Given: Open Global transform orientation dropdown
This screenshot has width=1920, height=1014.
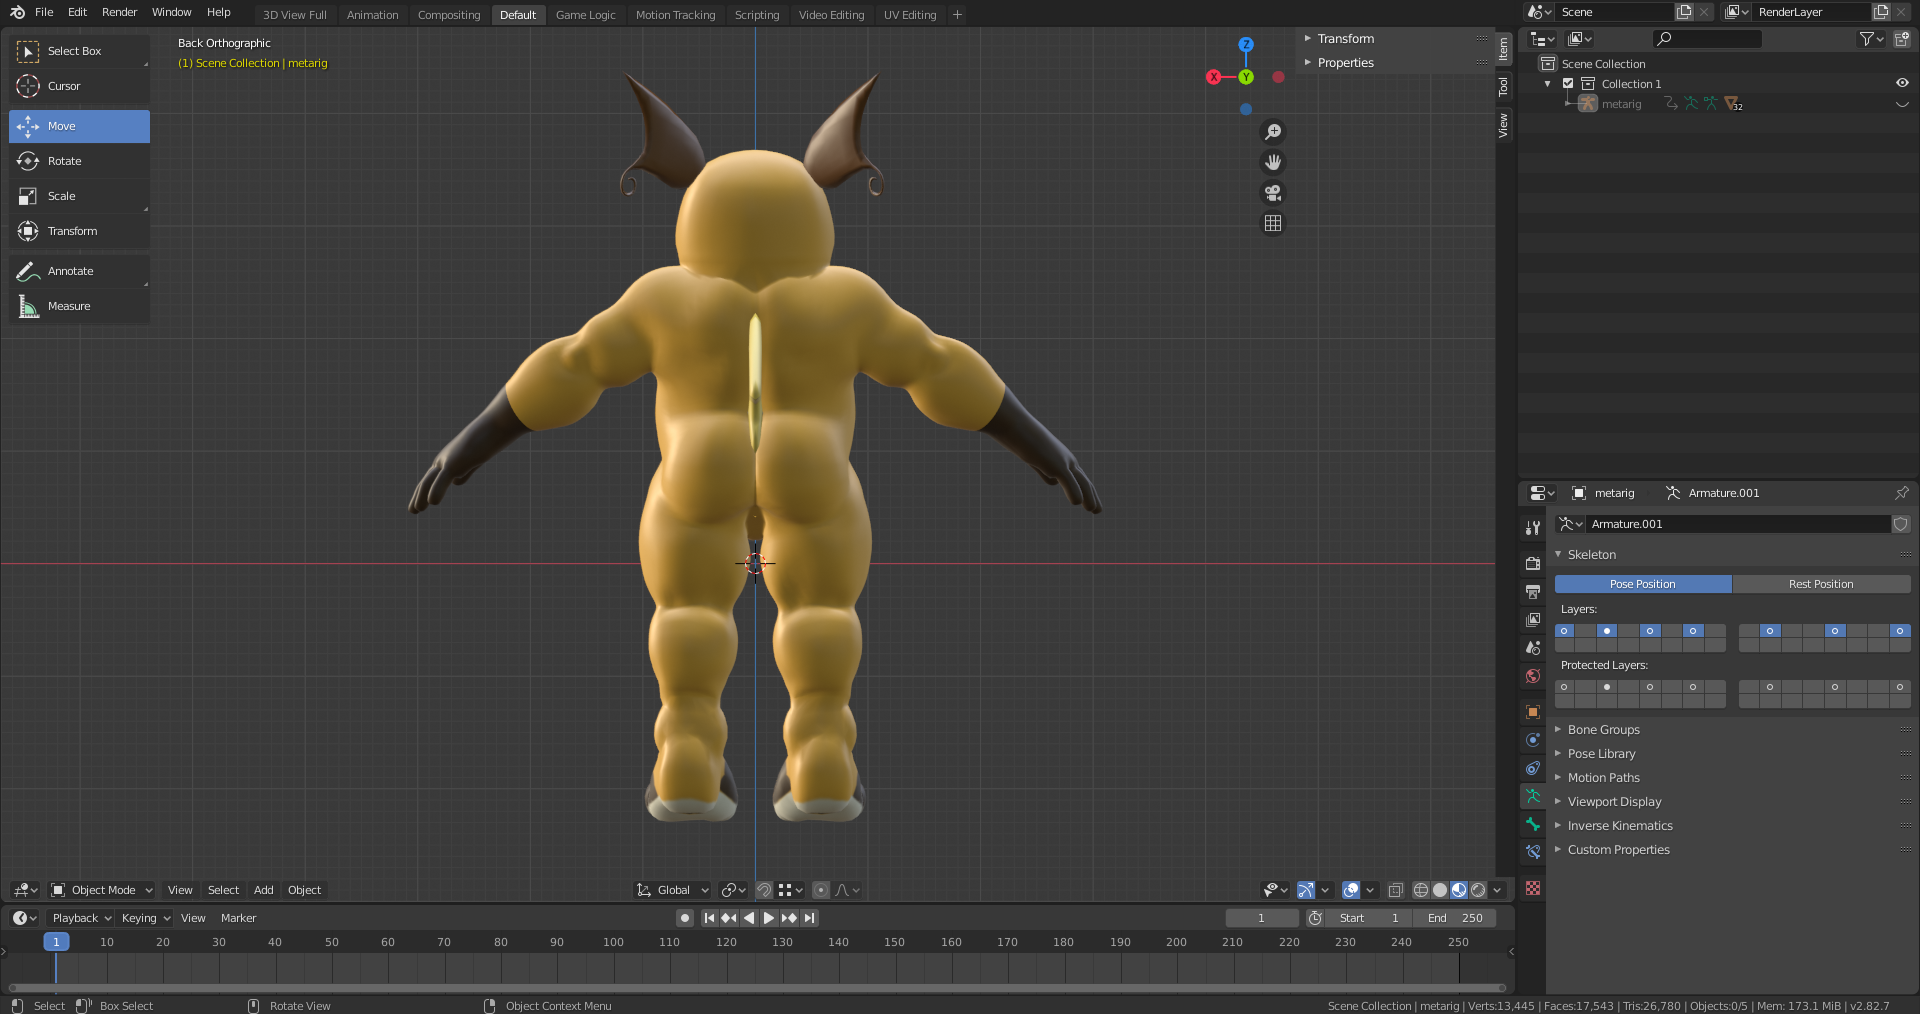Looking at the screenshot, I should (x=673, y=890).
